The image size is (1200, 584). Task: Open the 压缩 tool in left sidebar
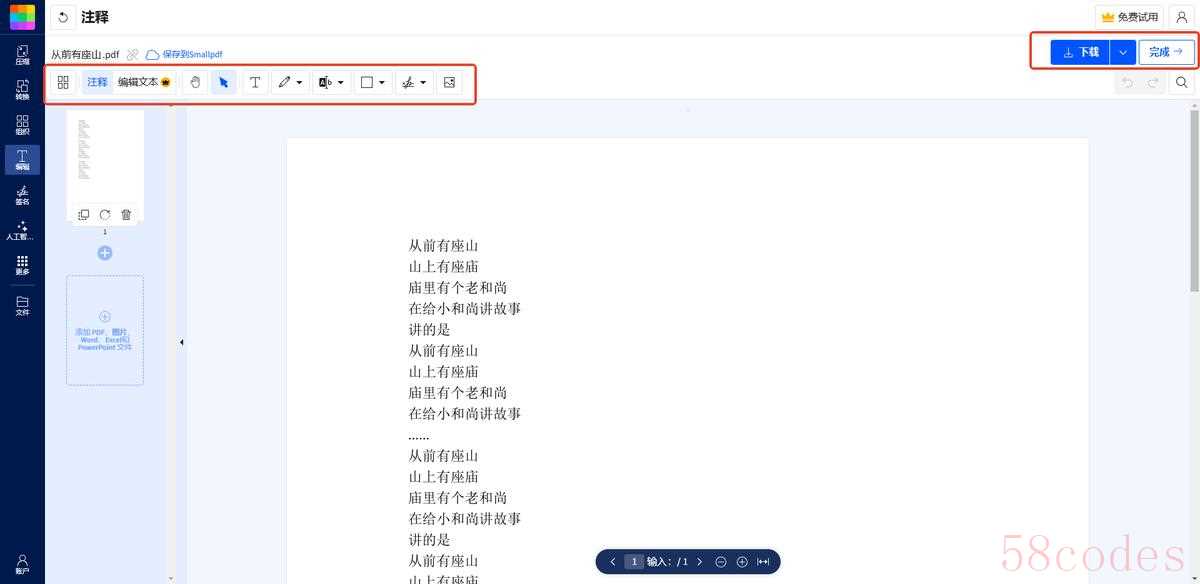[x=22, y=54]
